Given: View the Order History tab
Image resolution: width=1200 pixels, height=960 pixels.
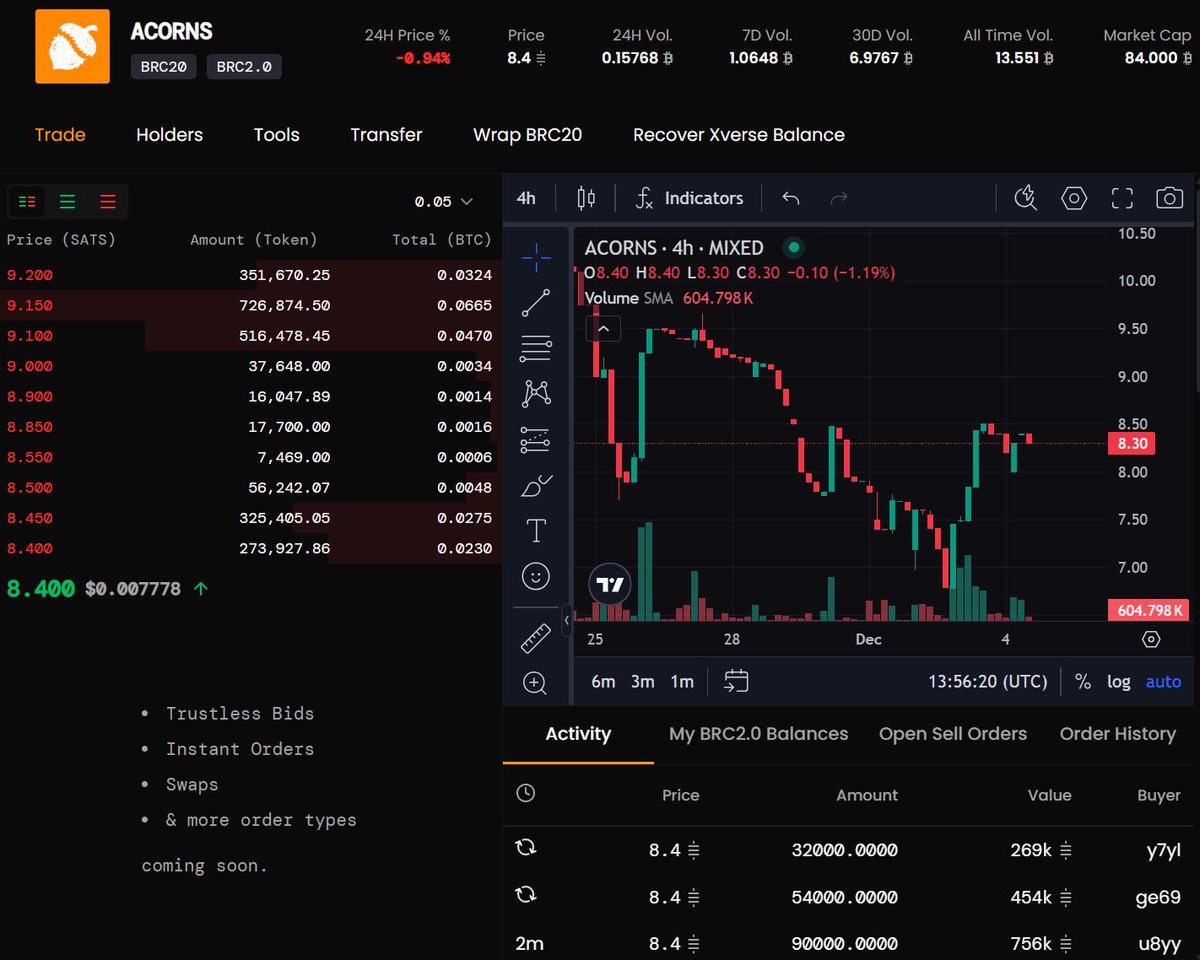Looking at the screenshot, I should [x=1118, y=734].
